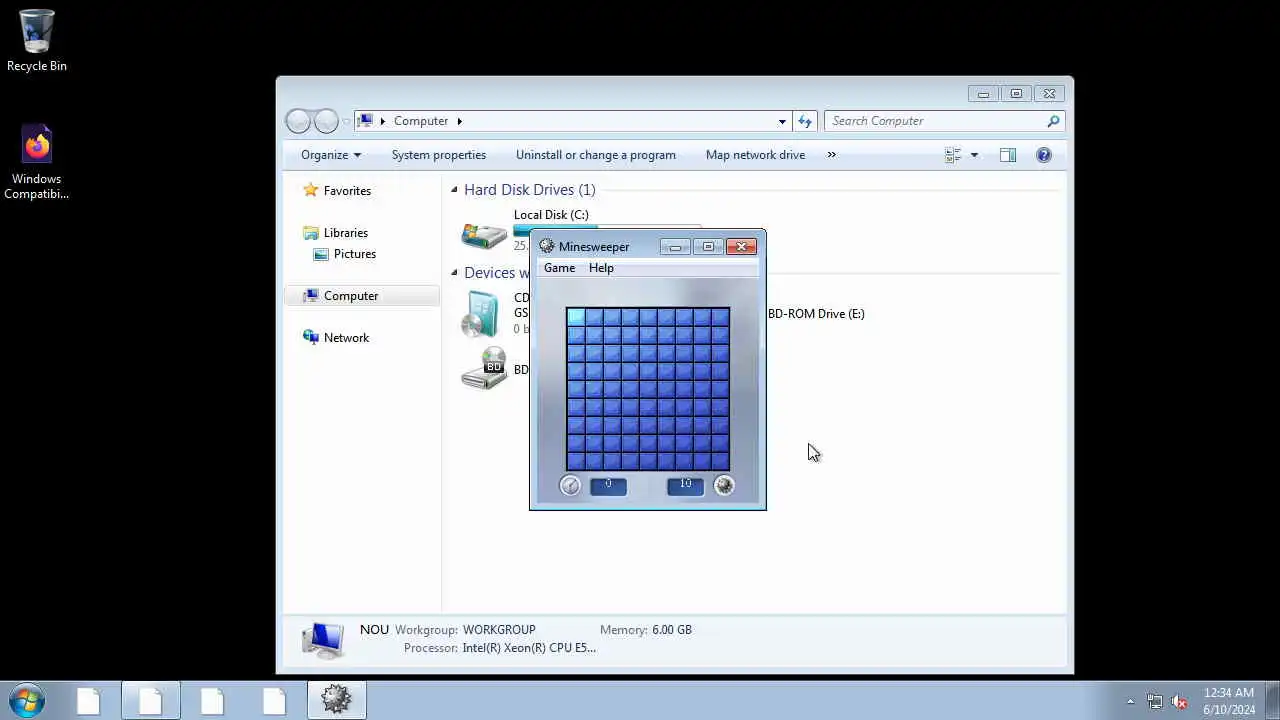The height and width of the screenshot is (720, 1280).
Task: Click System properties in Explorer toolbar
Action: pyautogui.click(x=439, y=155)
